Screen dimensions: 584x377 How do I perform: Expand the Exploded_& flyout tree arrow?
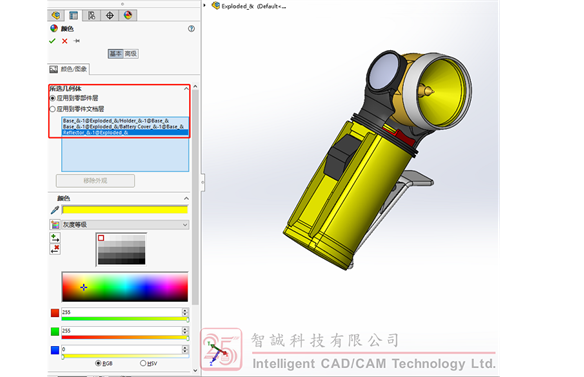204,5
